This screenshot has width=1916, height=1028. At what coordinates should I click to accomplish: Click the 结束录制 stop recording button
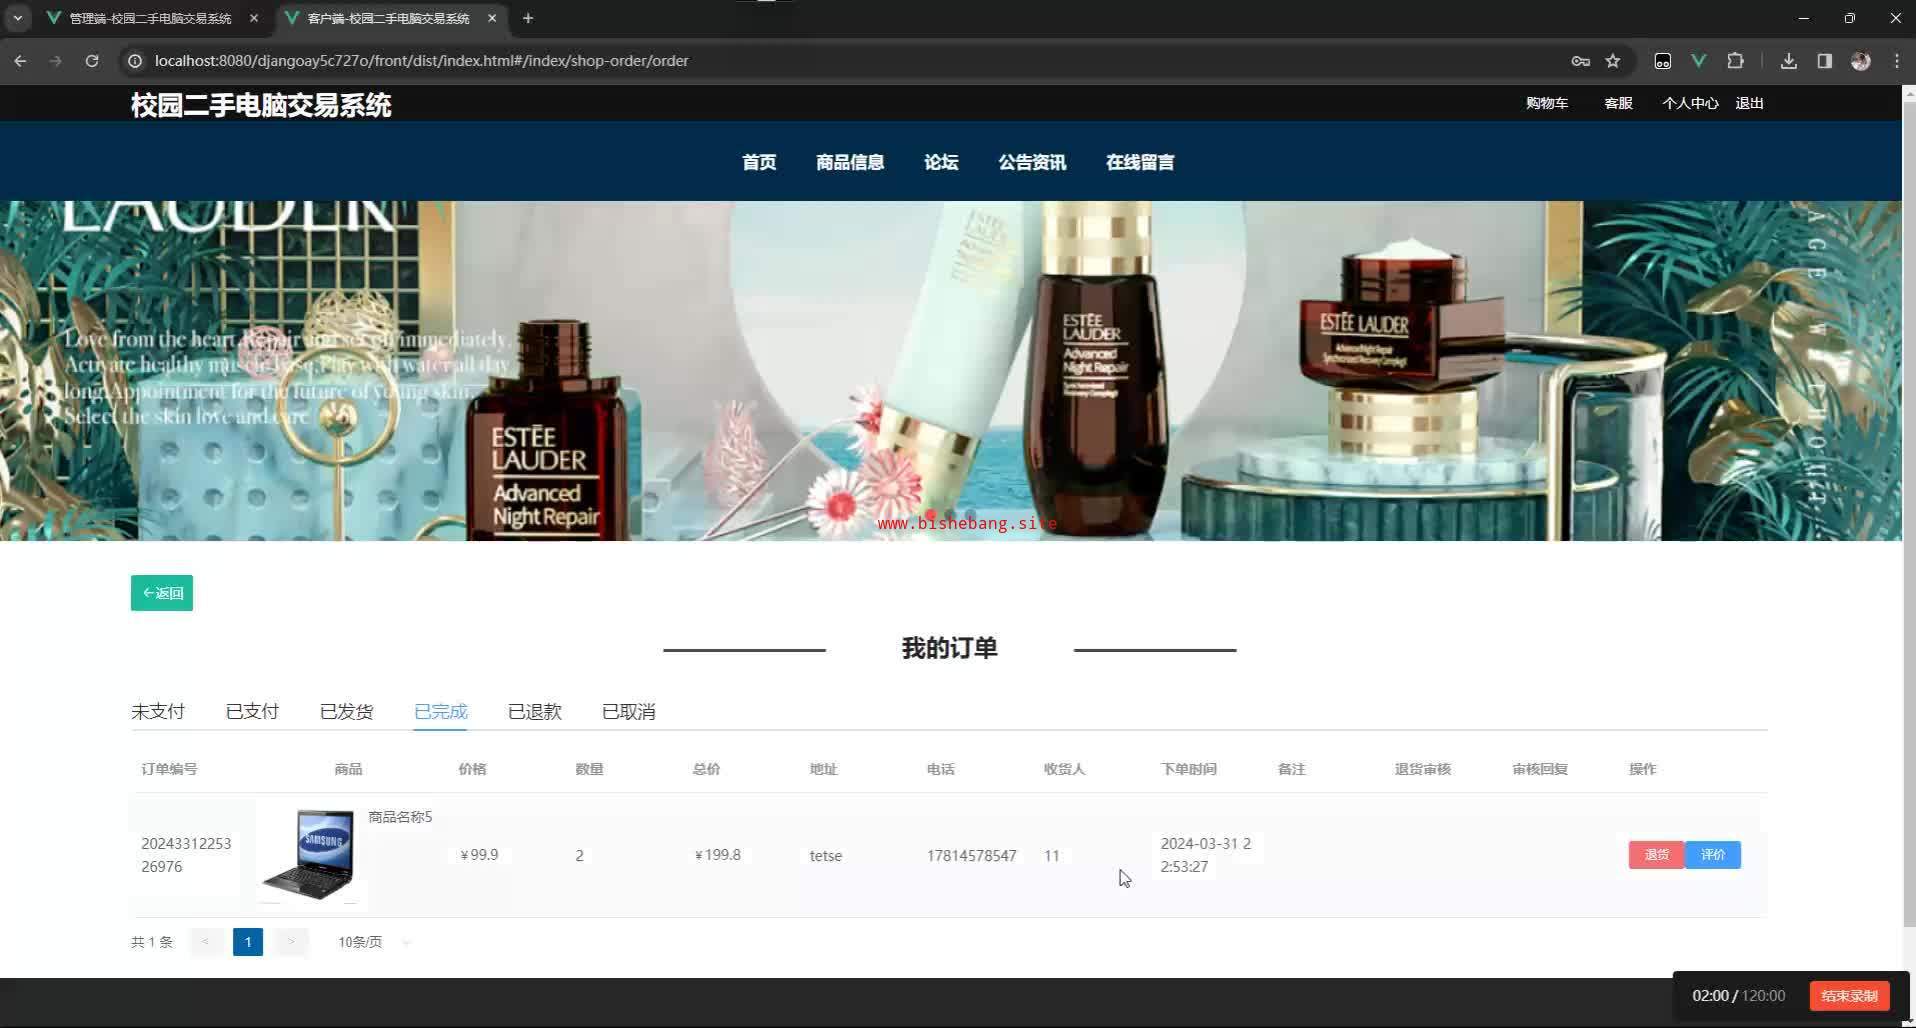click(1849, 996)
